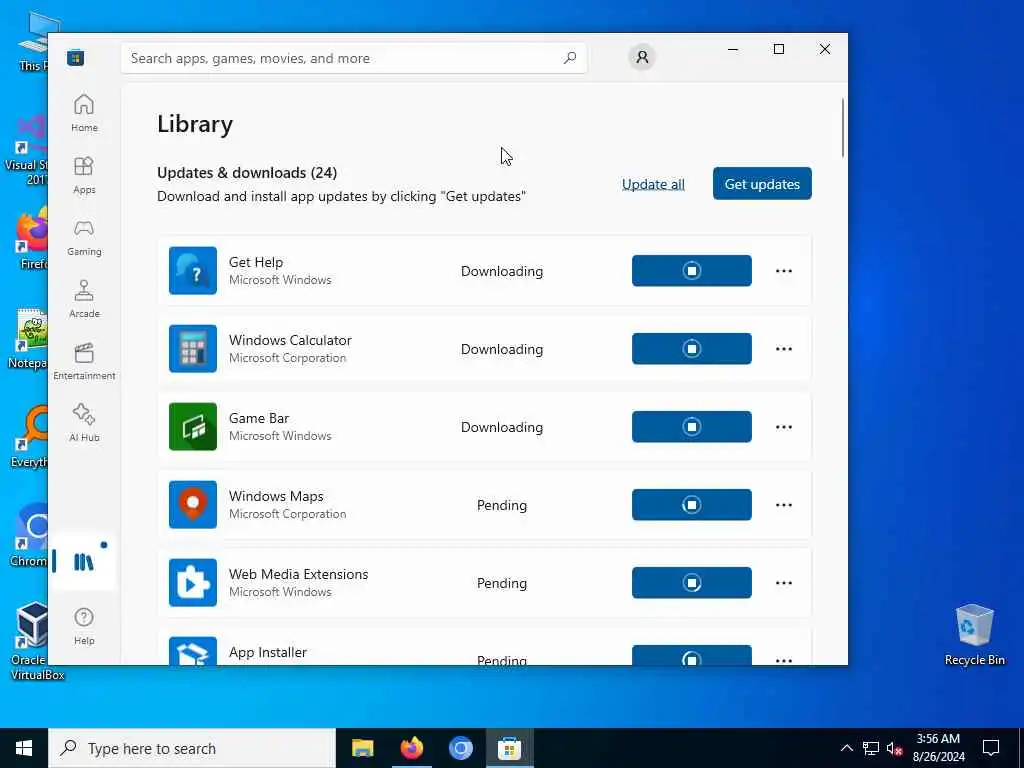
Task: Click the network tray icon
Action: click(871, 748)
